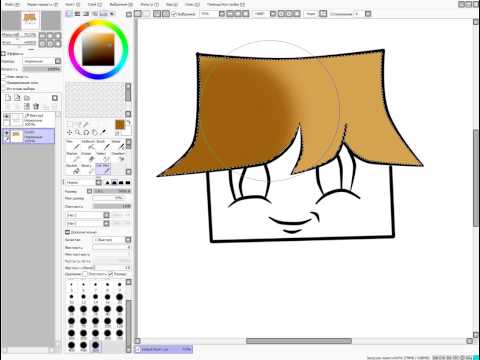Viewport: 480px width, 360px height.
Task: Click the navigator thumbnail preview
Action: (30, 20)
